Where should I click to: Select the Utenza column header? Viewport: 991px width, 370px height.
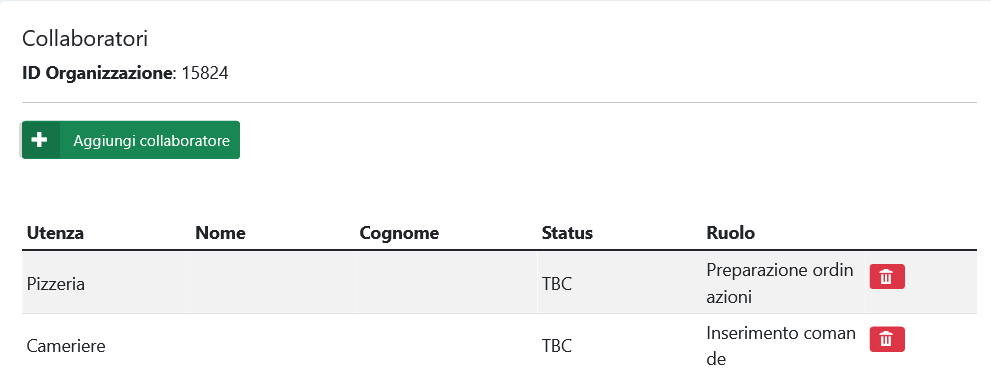55,233
